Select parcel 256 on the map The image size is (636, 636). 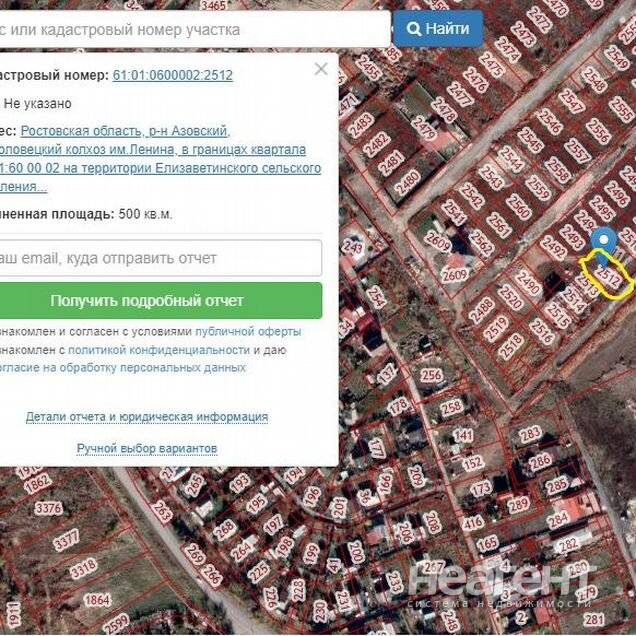431,376
